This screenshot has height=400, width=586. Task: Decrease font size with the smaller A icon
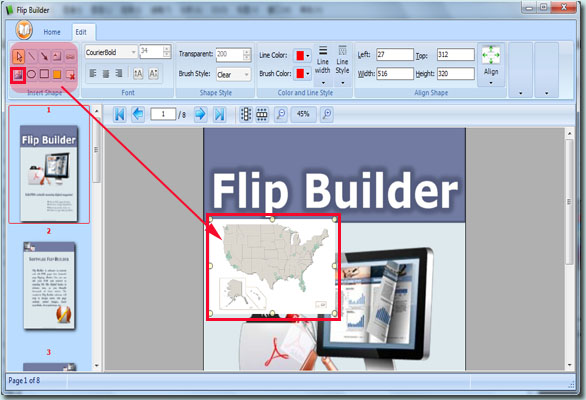[153, 73]
